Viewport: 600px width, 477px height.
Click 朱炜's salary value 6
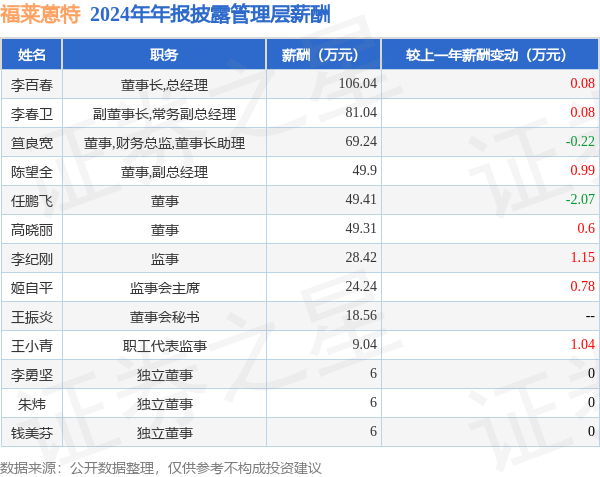coord(373,402)
